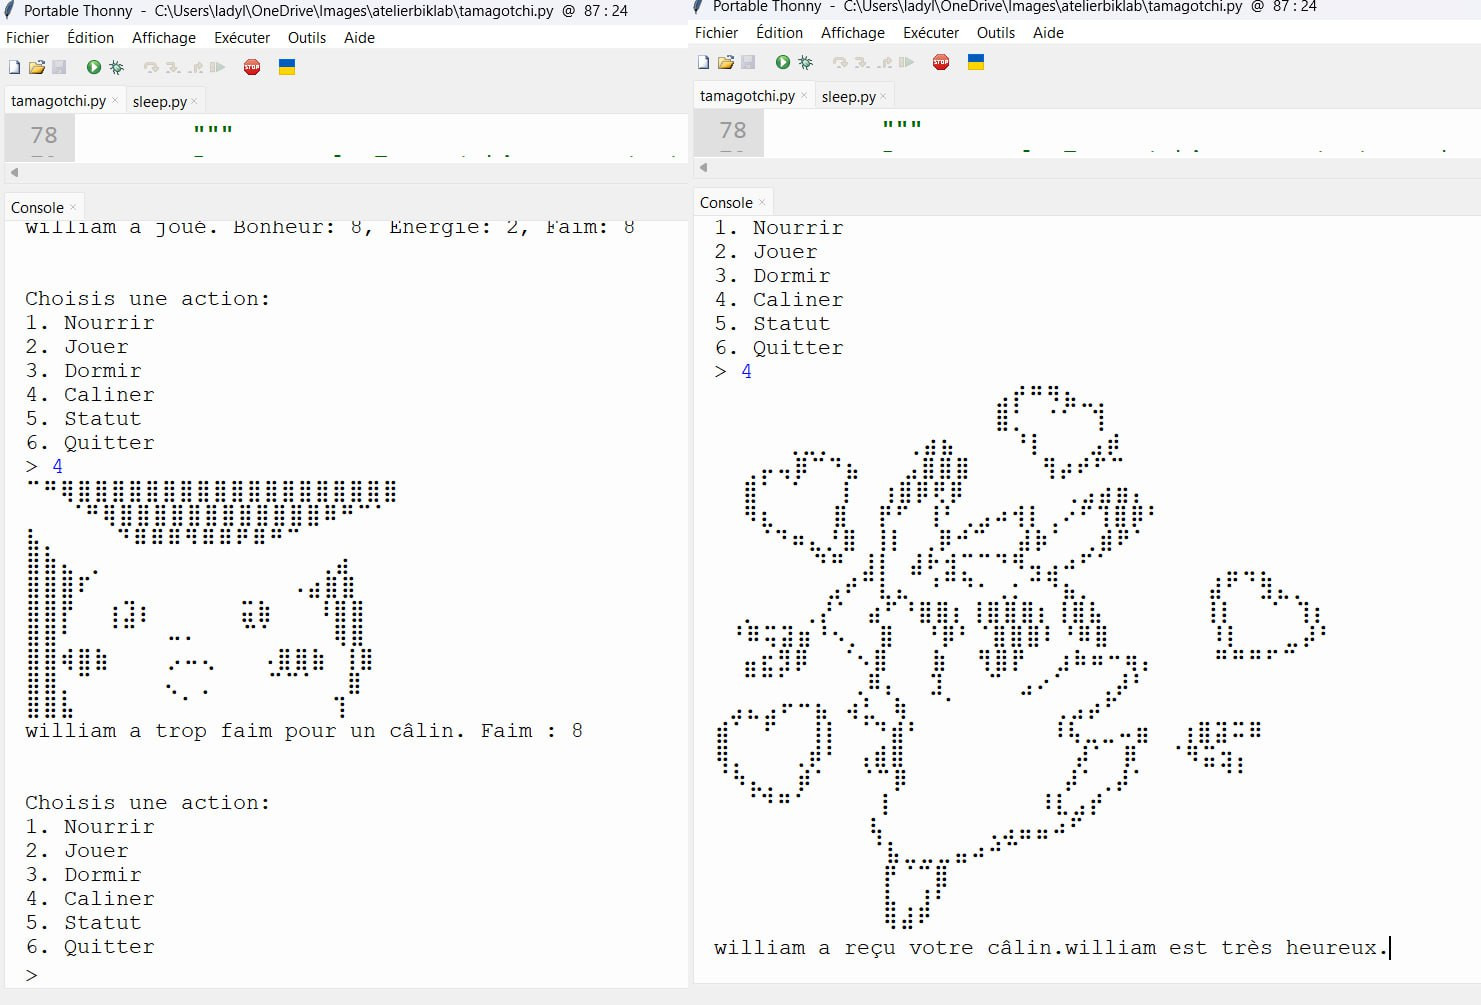Close the Console tab in left window
The image size is (1481, 1005).
tap(73, 208)
